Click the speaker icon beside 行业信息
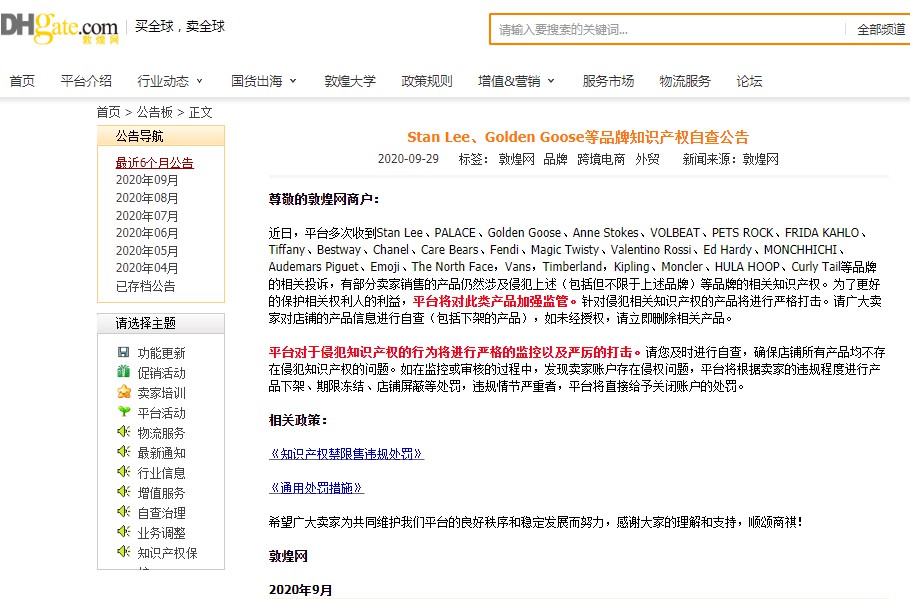Image resolution: width=910 pixels, height=599 pixels. click(x=124, y=471)
